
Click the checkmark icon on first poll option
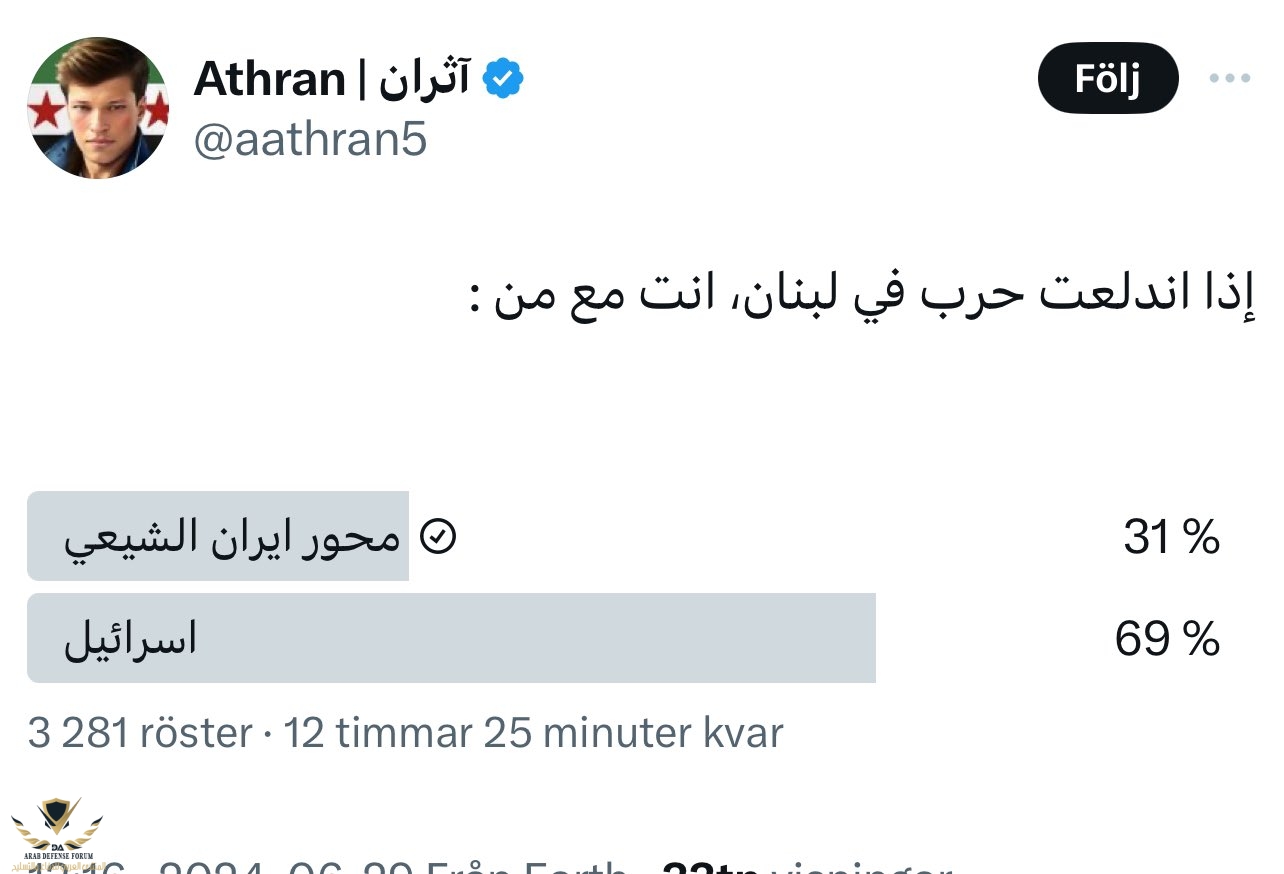(x=437, y=537)
